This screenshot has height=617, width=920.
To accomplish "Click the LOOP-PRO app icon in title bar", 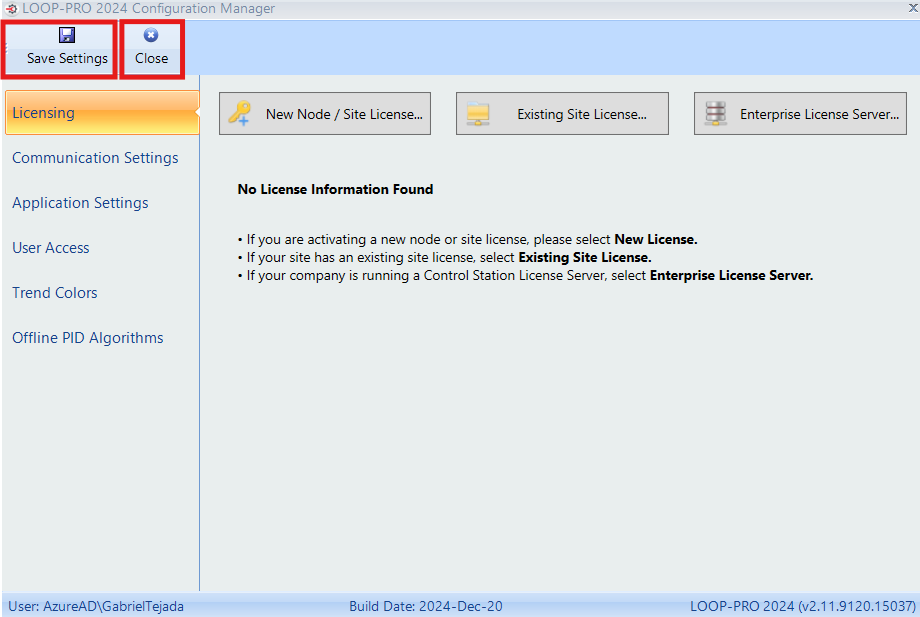I will point(11,9).
